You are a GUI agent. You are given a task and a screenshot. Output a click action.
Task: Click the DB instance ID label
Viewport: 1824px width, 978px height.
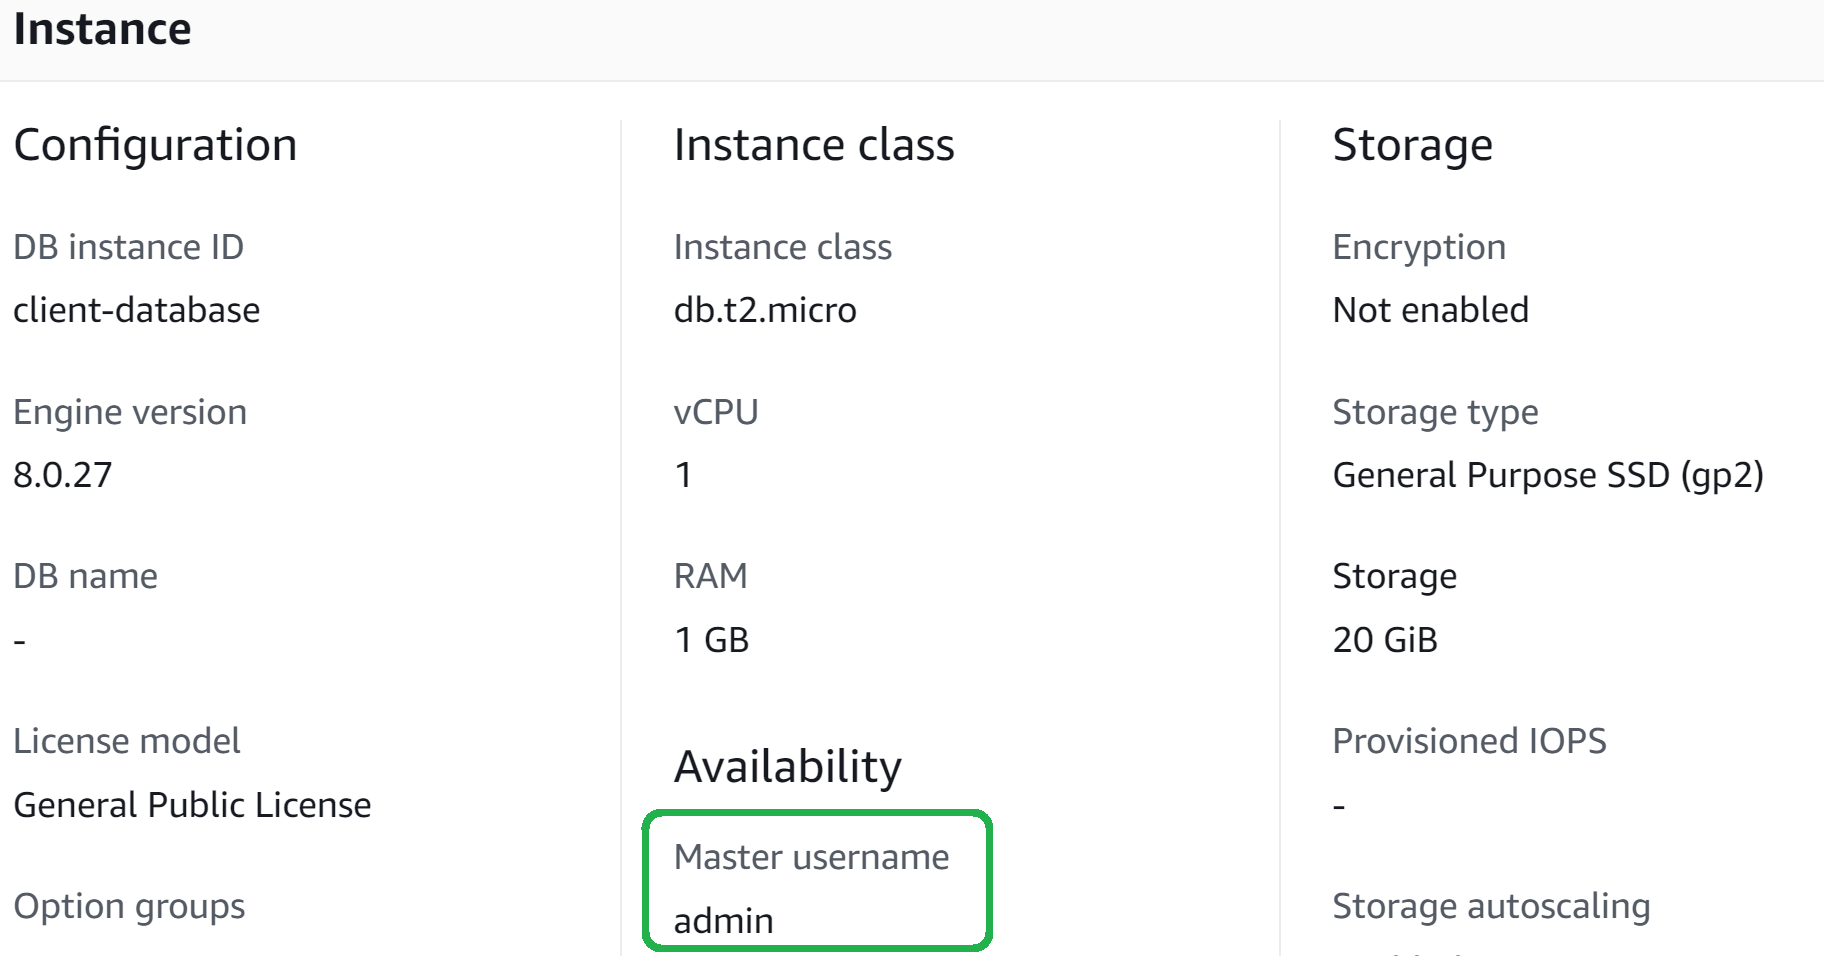(128, 247)
